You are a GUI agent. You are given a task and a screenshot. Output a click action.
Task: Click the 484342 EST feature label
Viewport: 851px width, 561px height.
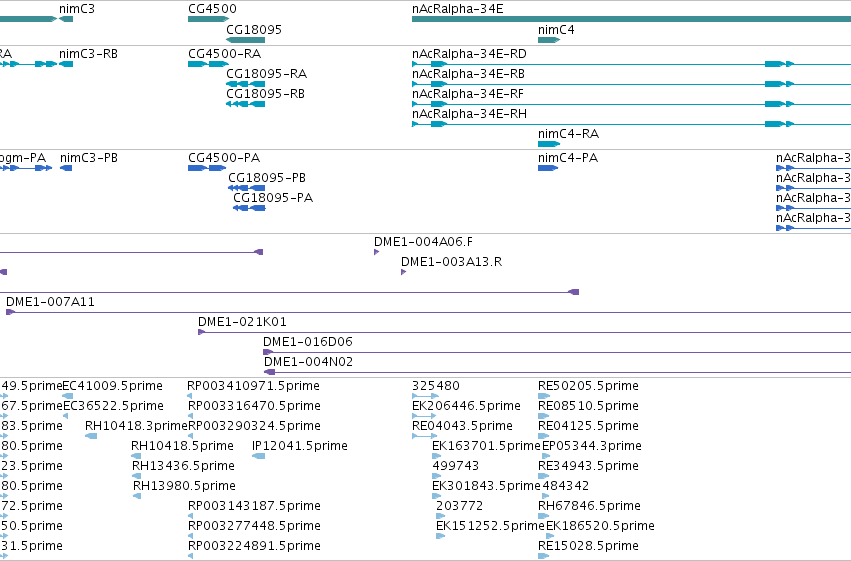coord(566,486)
